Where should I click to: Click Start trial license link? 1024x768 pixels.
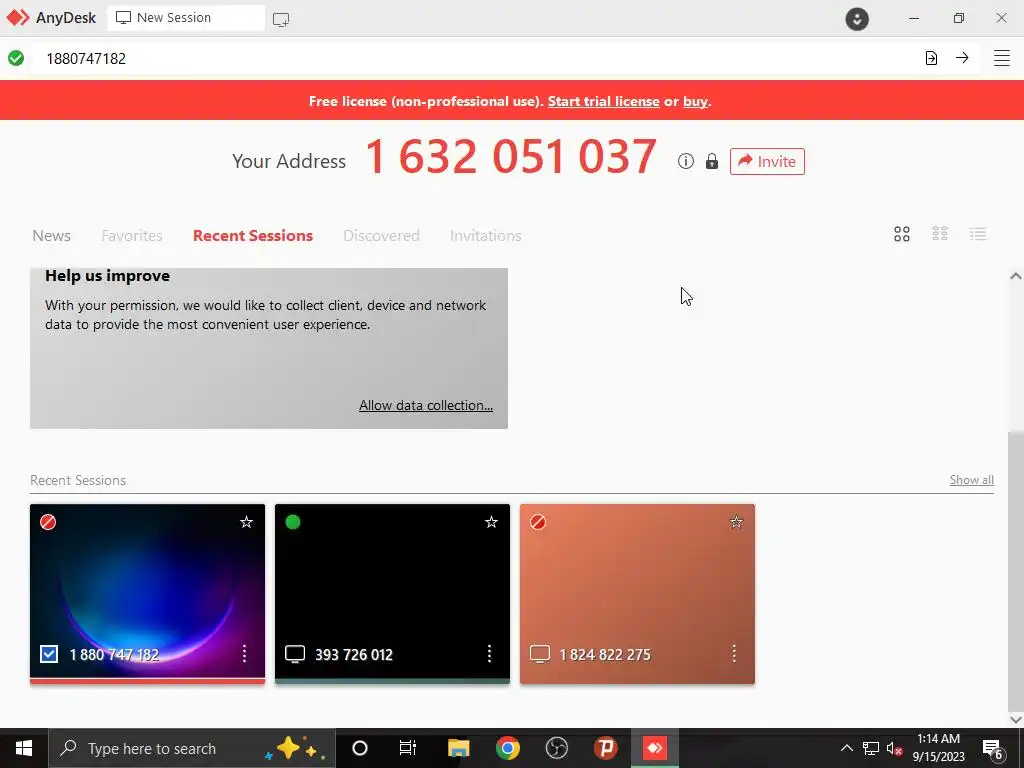coord(603,101)
